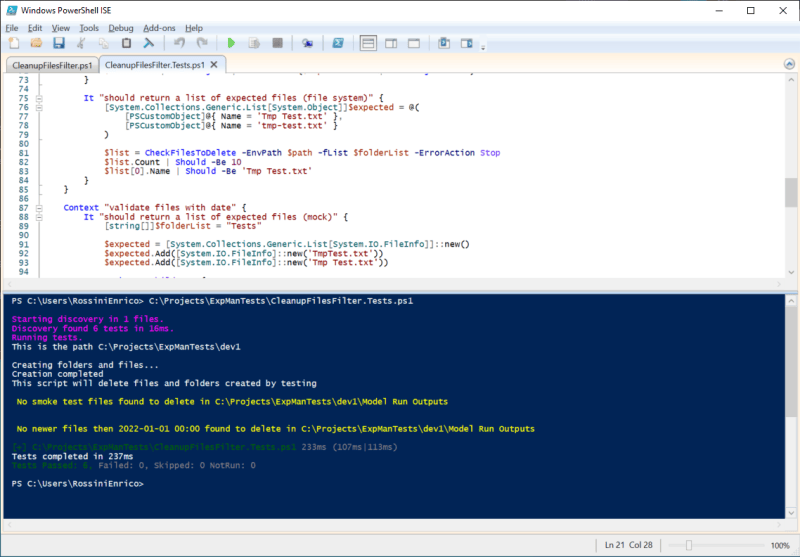Collapse the Context fold at line 87

click(39, 208)
